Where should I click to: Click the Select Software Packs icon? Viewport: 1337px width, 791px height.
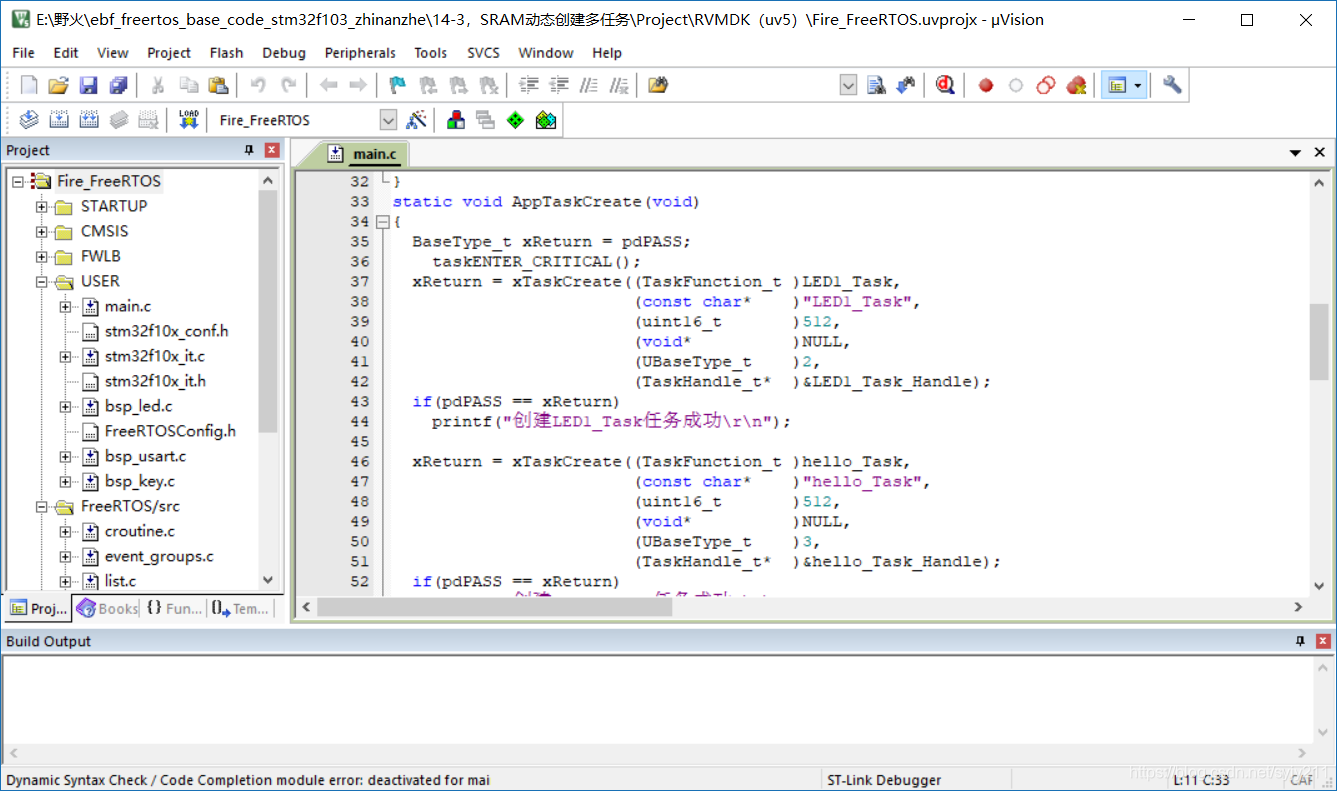pyautogui.click(x=545, y=120)
